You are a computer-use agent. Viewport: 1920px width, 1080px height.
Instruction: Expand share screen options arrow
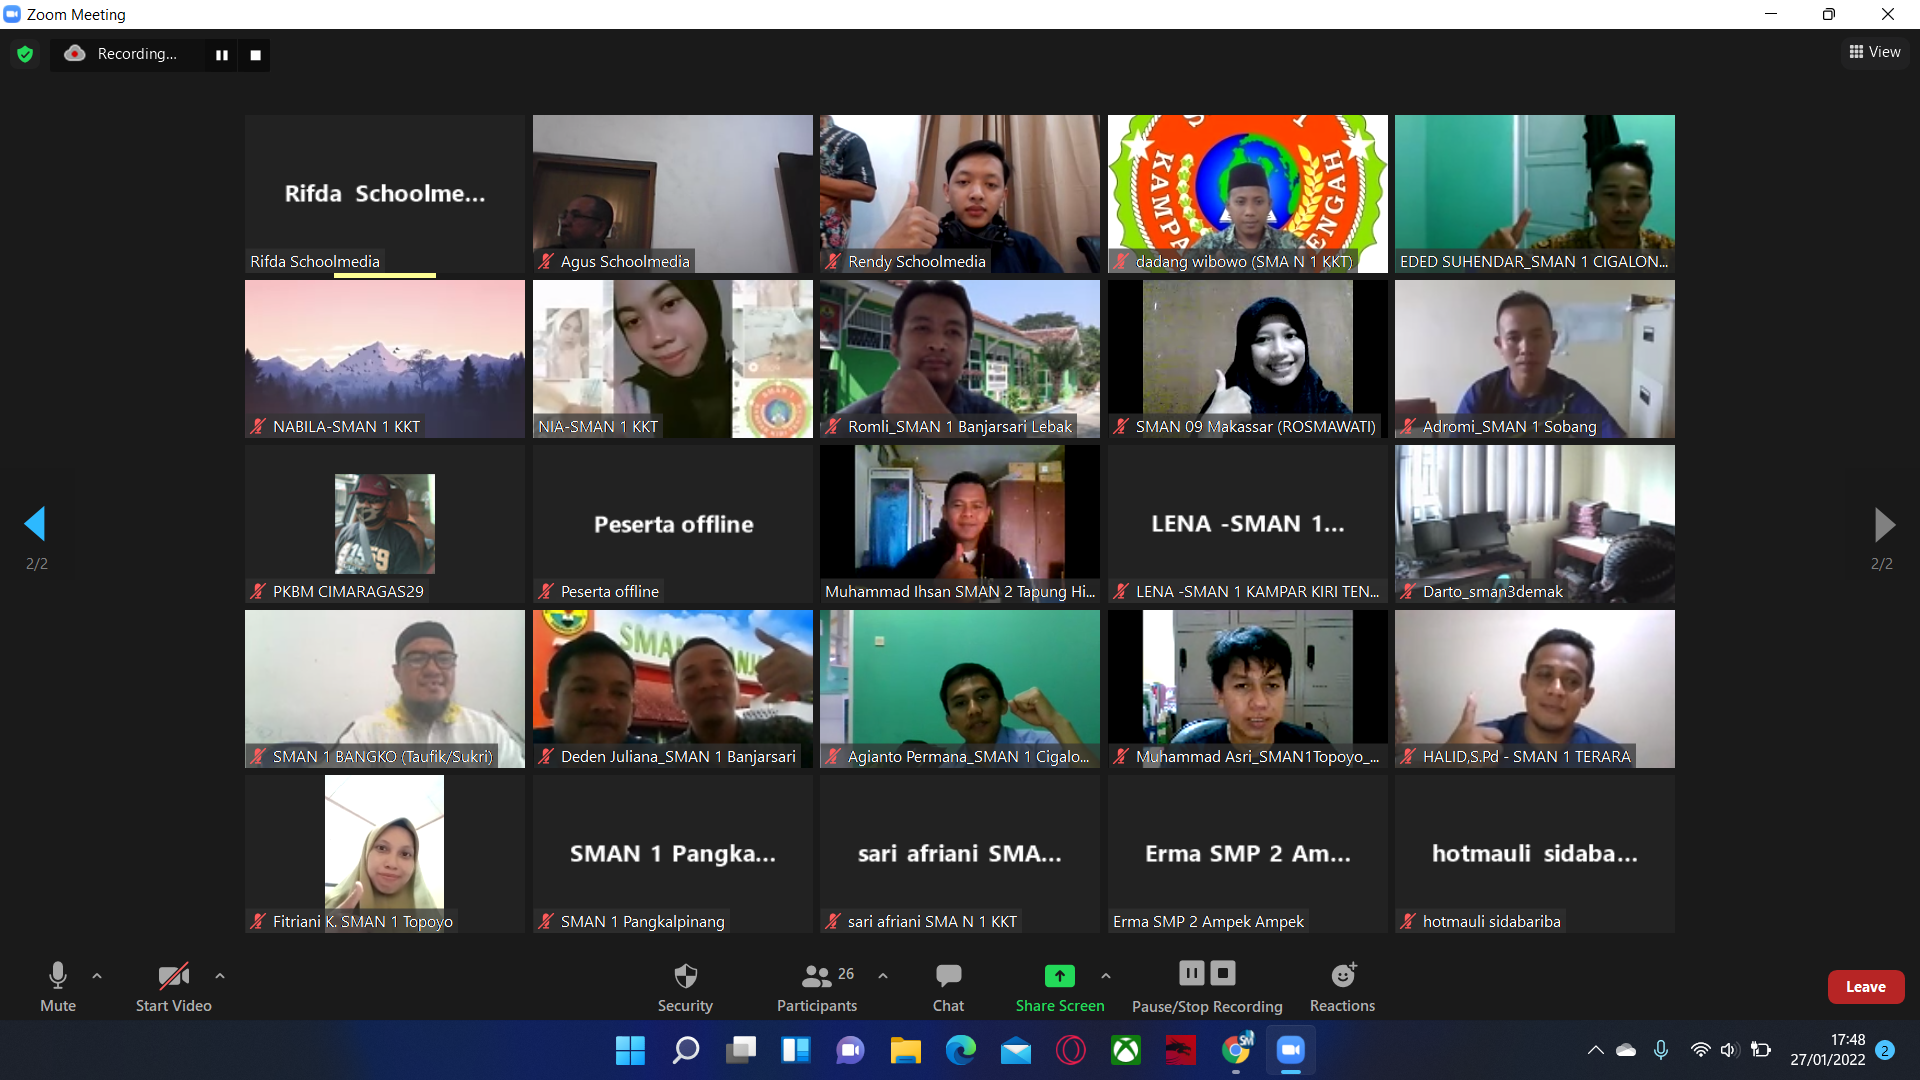coord(1106,975)
